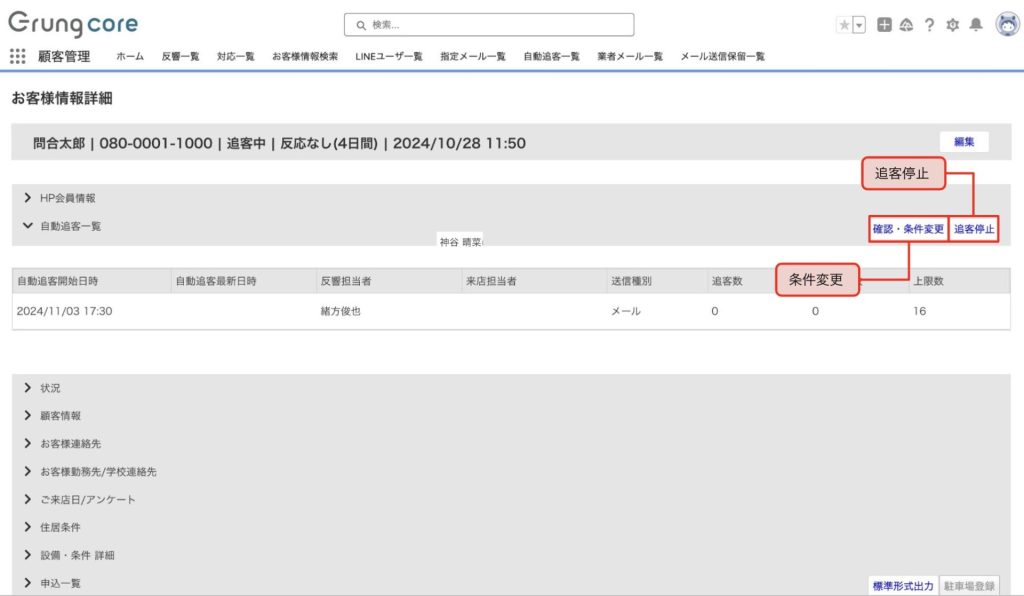Open the setup gear icon
The width and height of the screenshot is (1024, 596).
click(x=952, y=25)
